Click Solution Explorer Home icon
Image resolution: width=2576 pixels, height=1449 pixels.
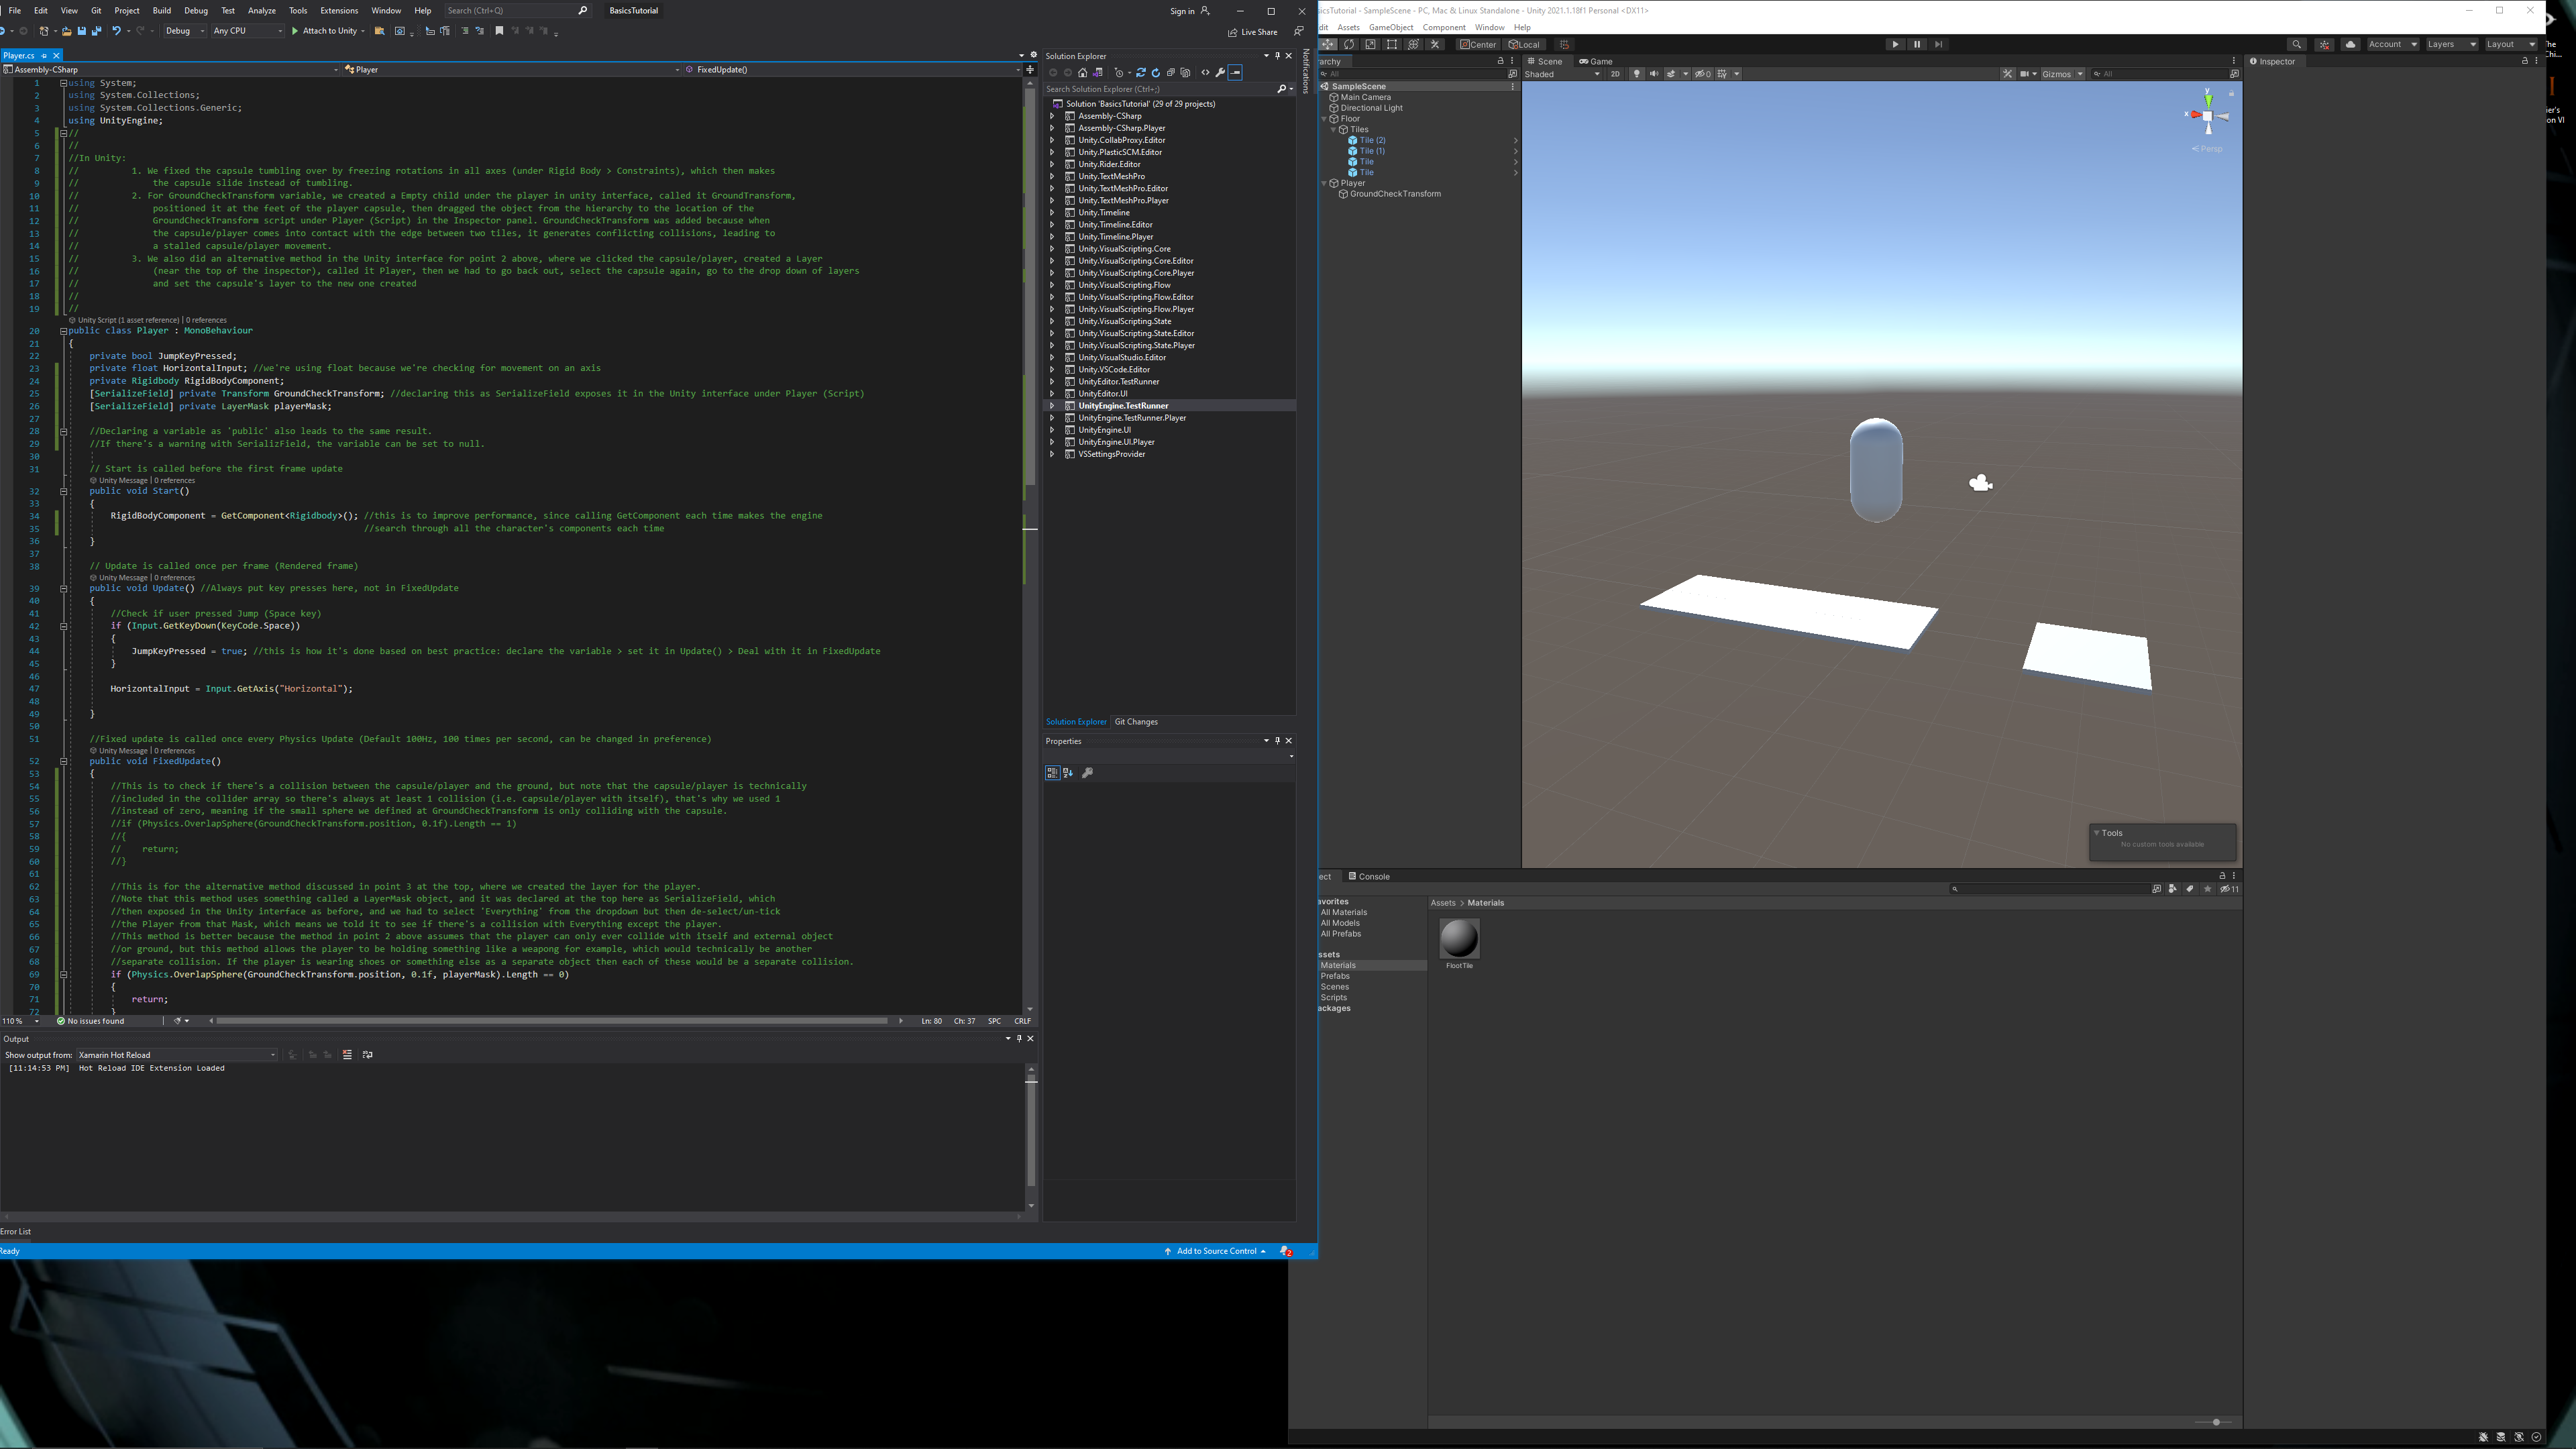tap(1082, 73)
